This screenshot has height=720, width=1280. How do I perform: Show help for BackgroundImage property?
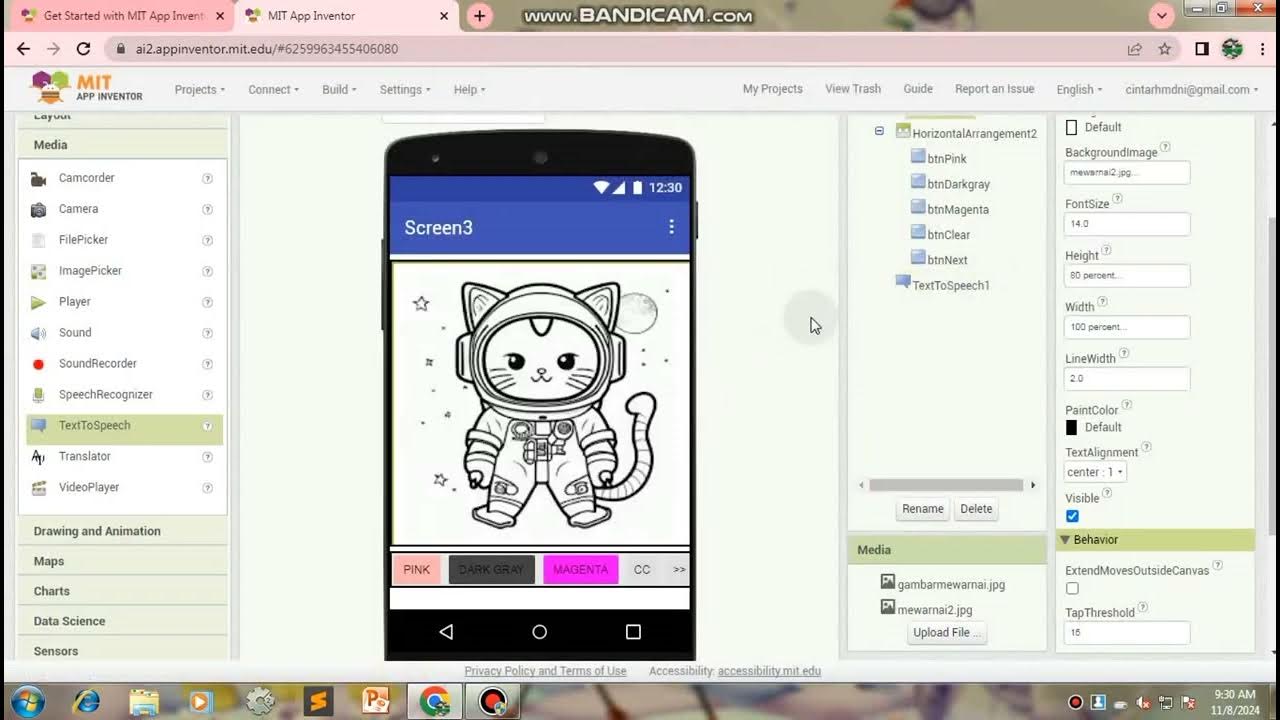[x=1165, y=148]
